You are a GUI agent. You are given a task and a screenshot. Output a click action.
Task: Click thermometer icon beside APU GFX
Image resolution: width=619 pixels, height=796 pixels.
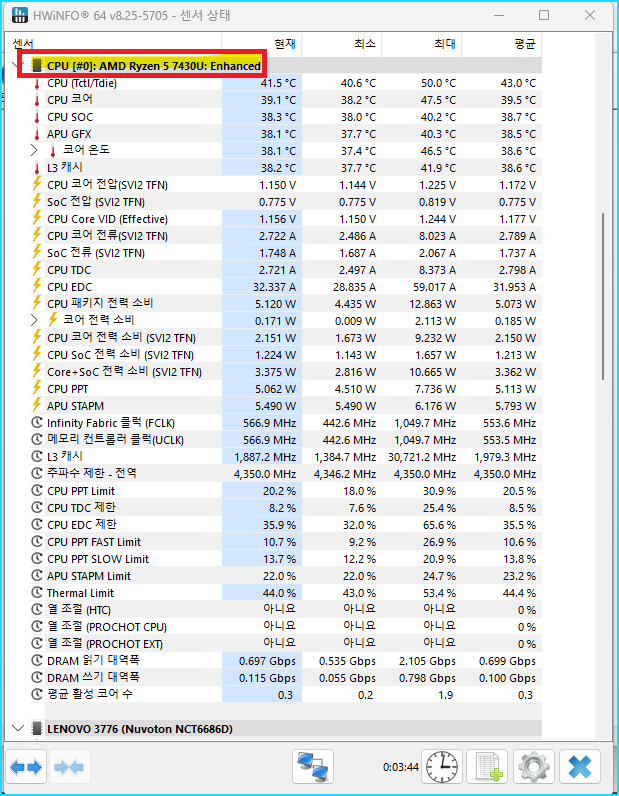coord(37,134)
